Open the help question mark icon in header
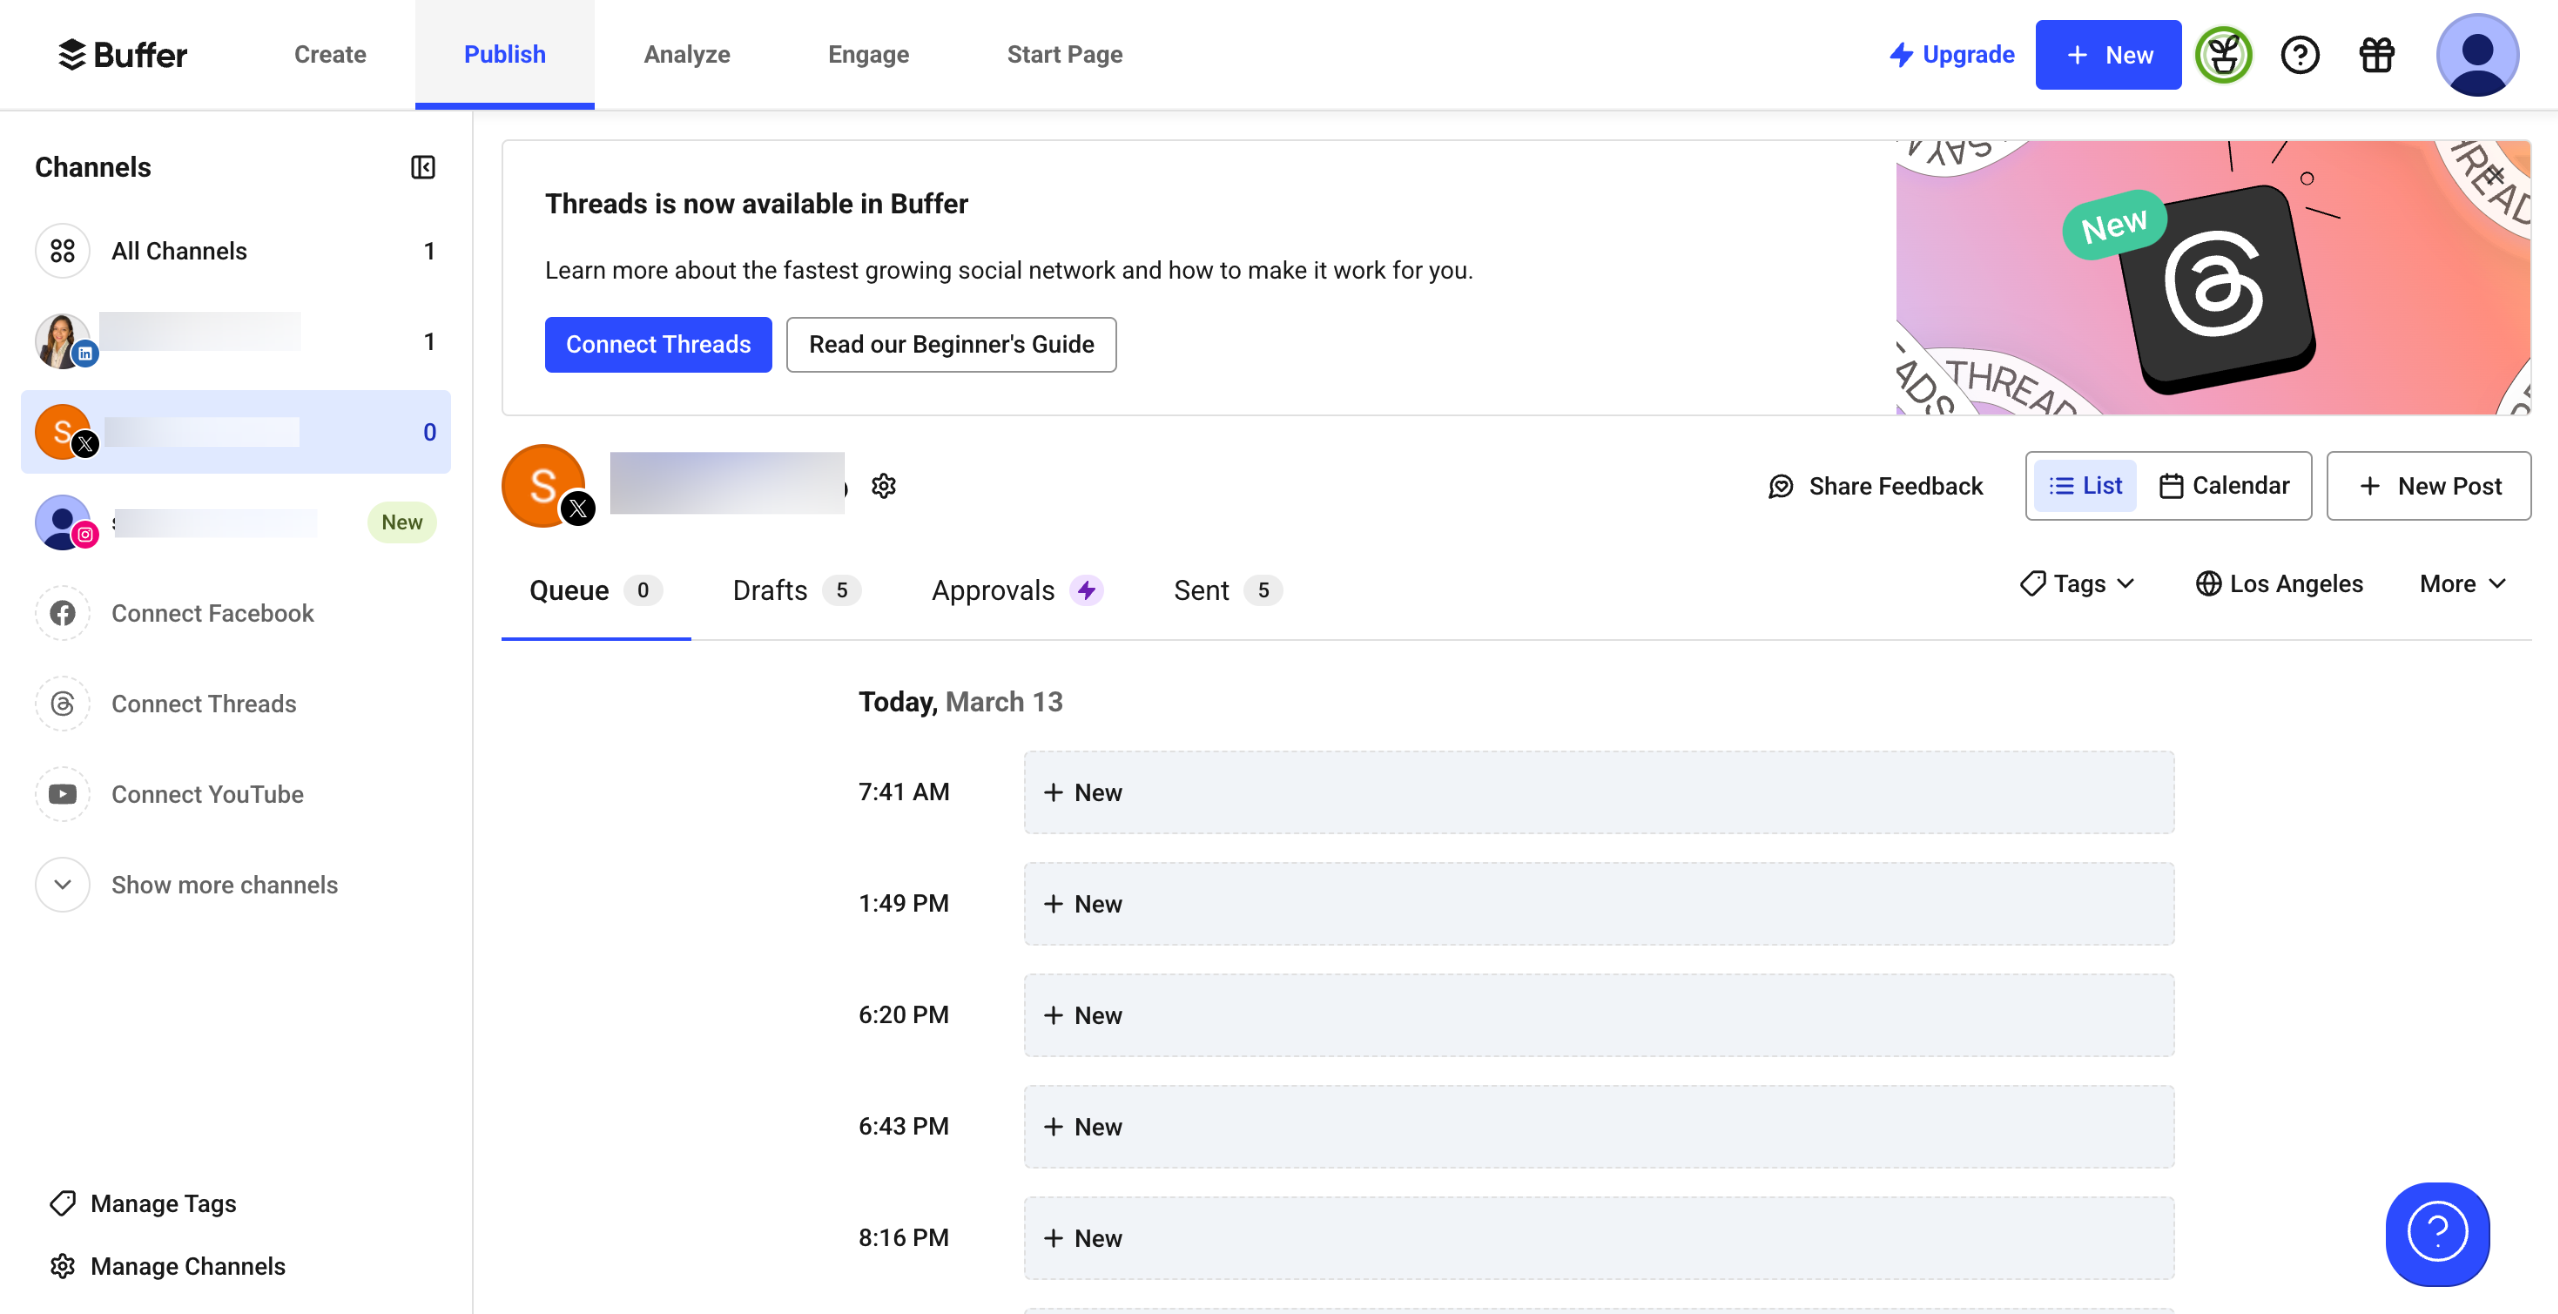Image resolution: width=2558 pixels, height=1314 pixels. [2299, 55]
